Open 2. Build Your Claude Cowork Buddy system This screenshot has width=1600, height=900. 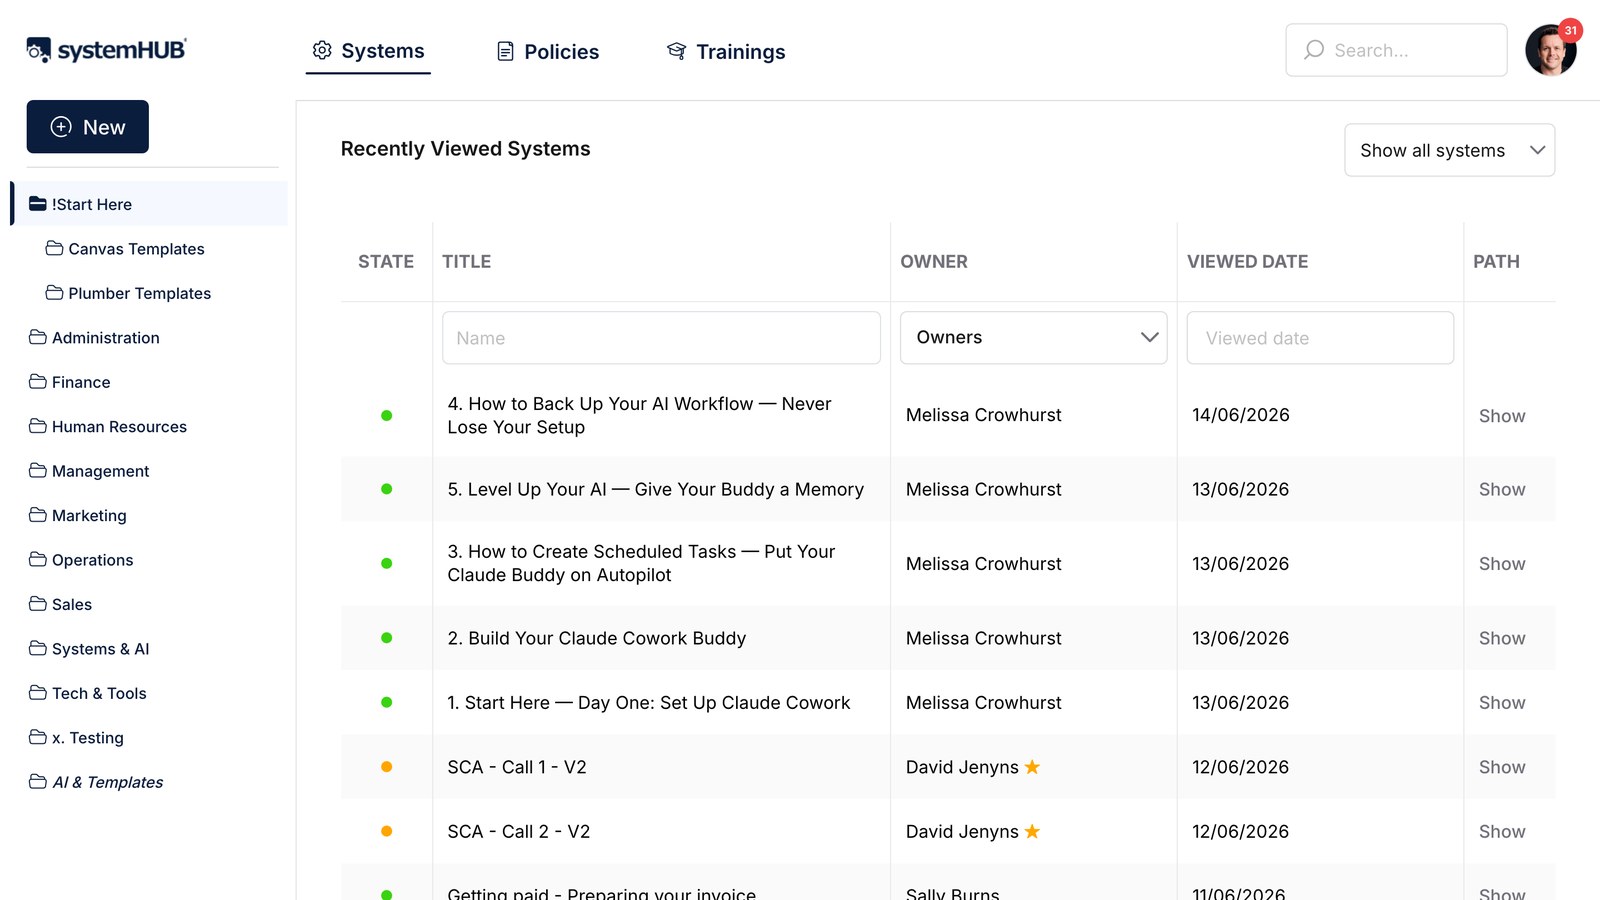pos(597,638)
